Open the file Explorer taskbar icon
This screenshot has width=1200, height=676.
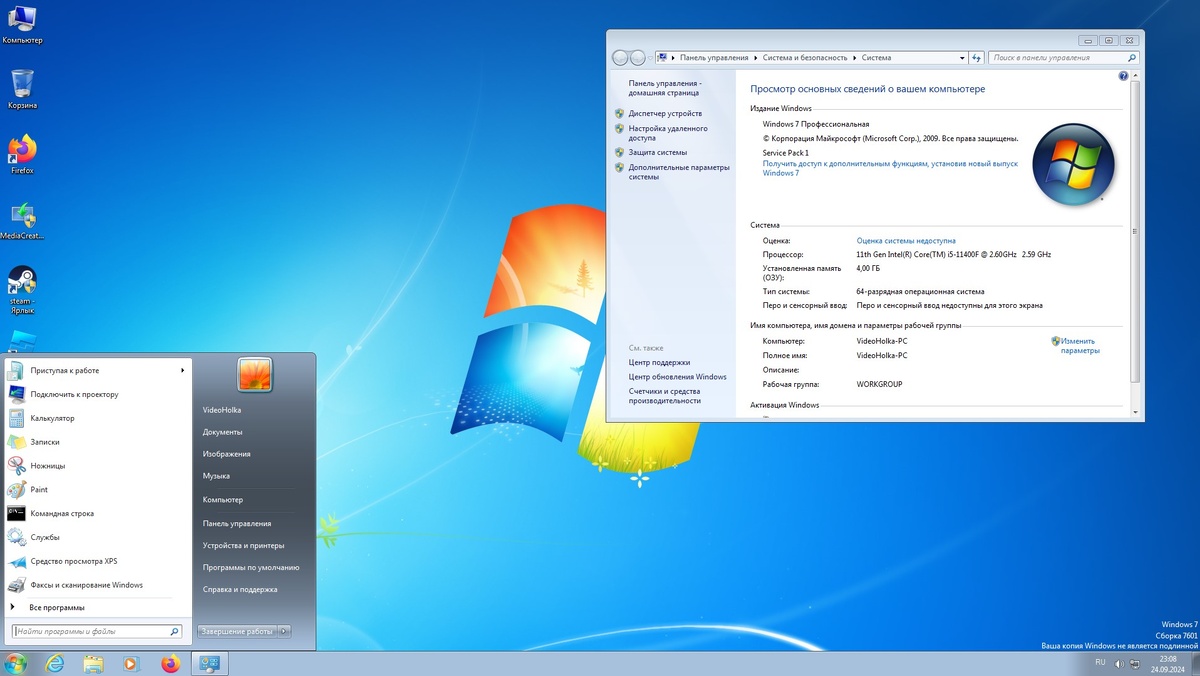[93, 663]
